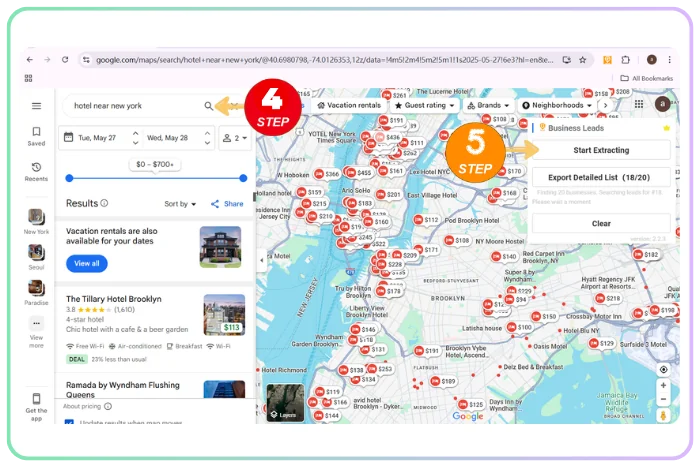The image size is (700, 471).
Task: Decrease the check-in date with down arrow
Action: (x=135, y=143)
